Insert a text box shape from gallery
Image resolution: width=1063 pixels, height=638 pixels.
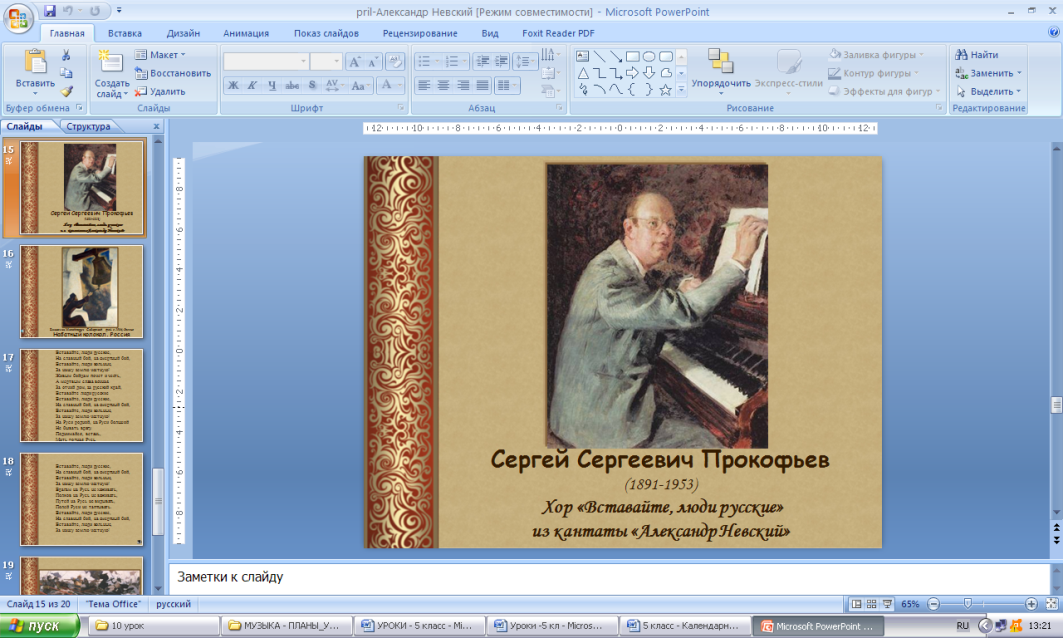(x=582, y=56)
